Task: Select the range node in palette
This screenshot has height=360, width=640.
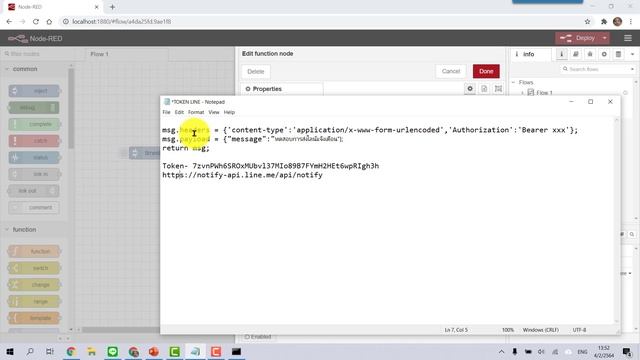Action: [x=34, y=302]
